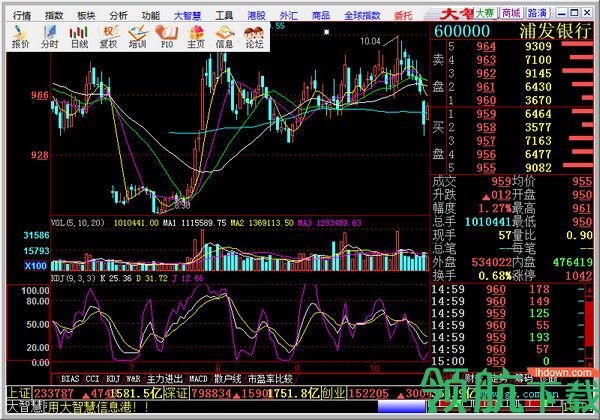Click the 10.04 high price marker

point(370,41)
